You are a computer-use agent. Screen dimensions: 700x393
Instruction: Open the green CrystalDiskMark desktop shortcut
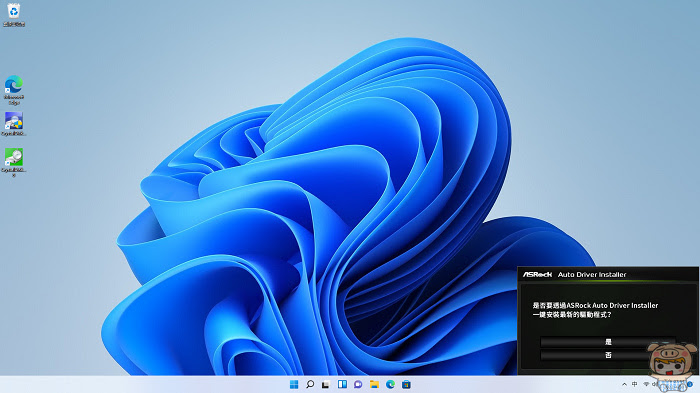click(14, 163)
